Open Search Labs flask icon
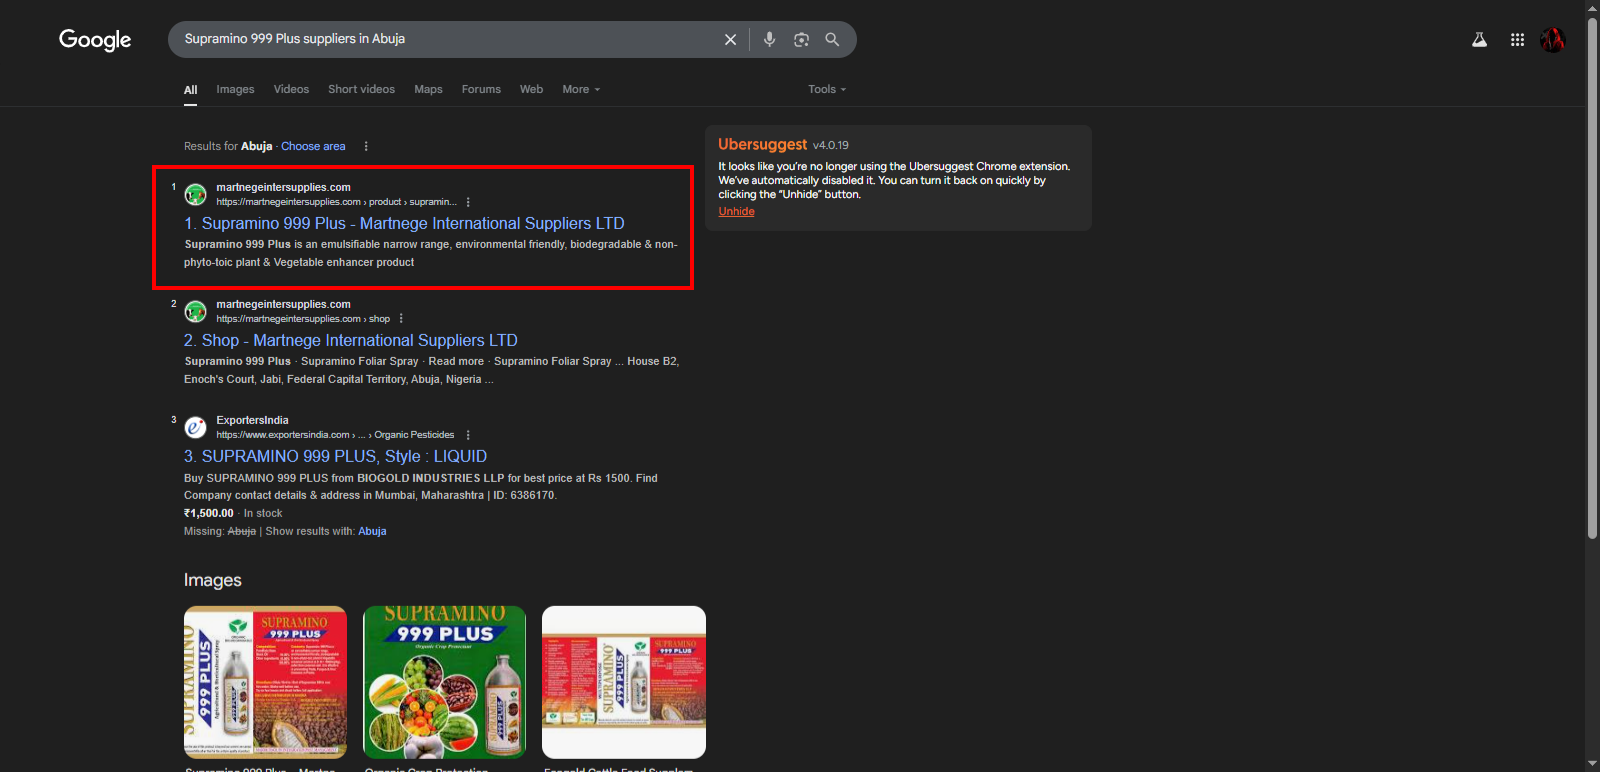 click(1479, 40)
